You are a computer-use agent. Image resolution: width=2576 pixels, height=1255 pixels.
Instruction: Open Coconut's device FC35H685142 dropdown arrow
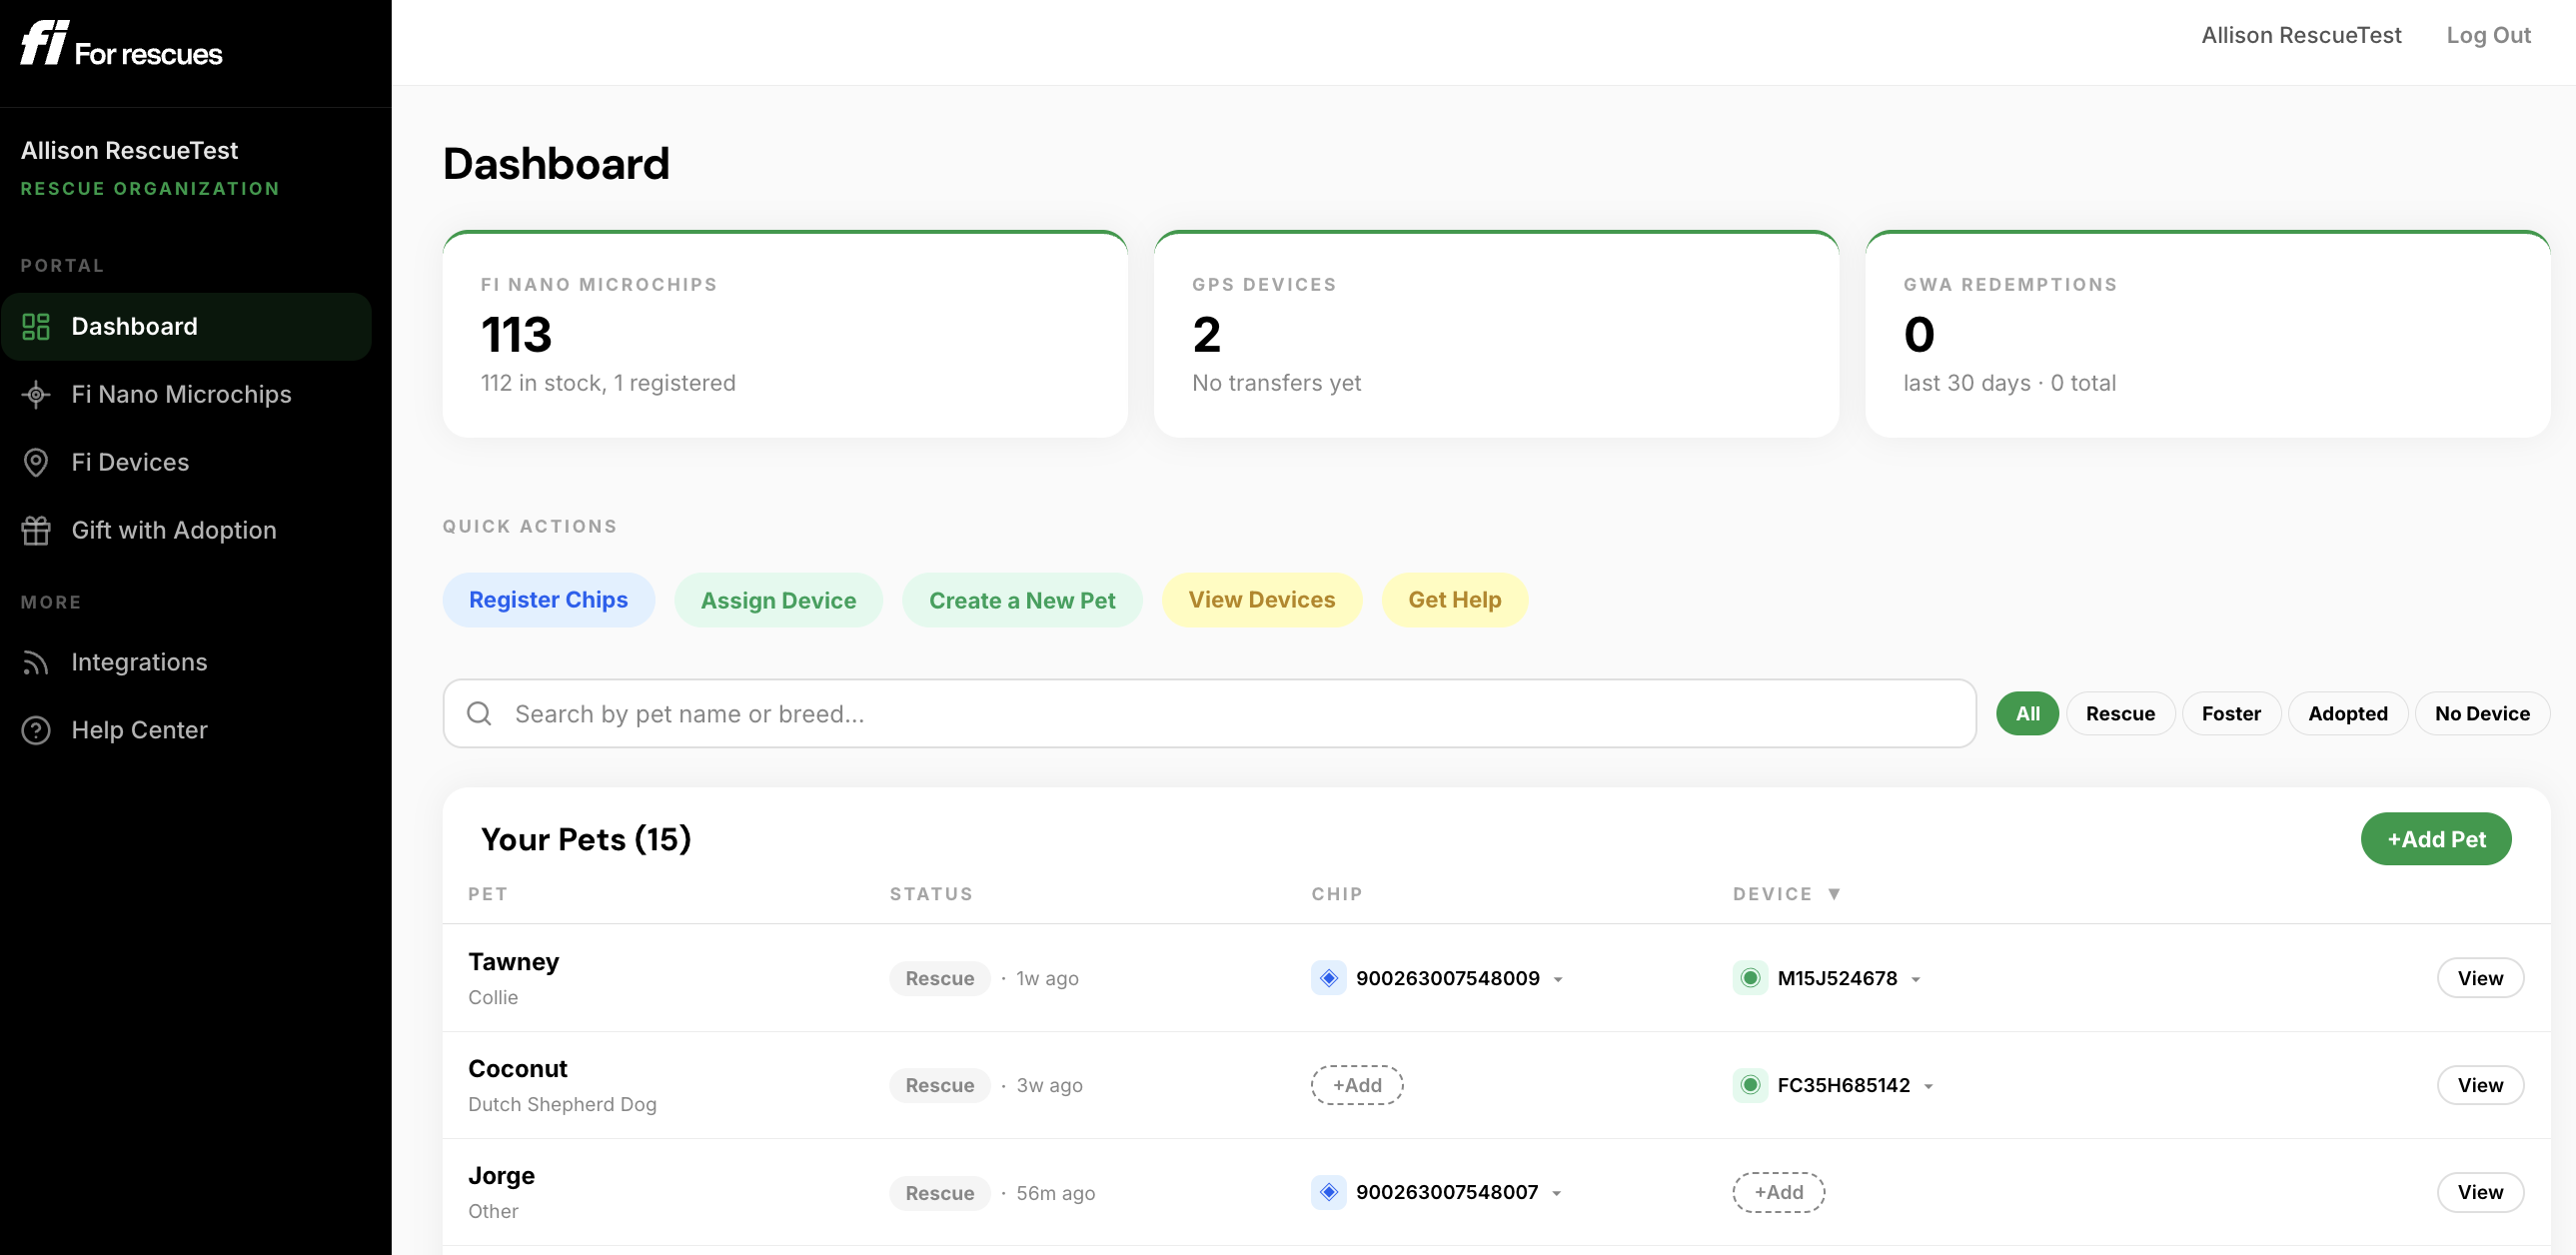click(x=1929, y=1087)
